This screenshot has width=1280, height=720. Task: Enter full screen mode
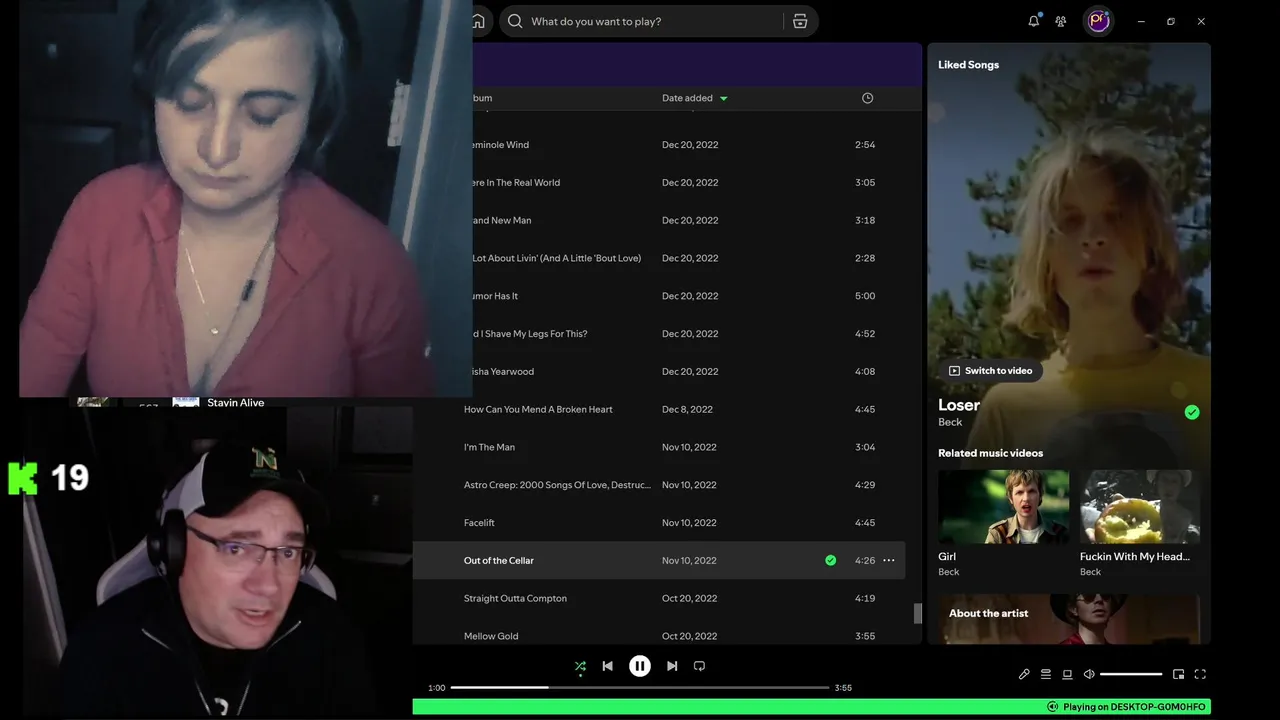(1200, 674)
